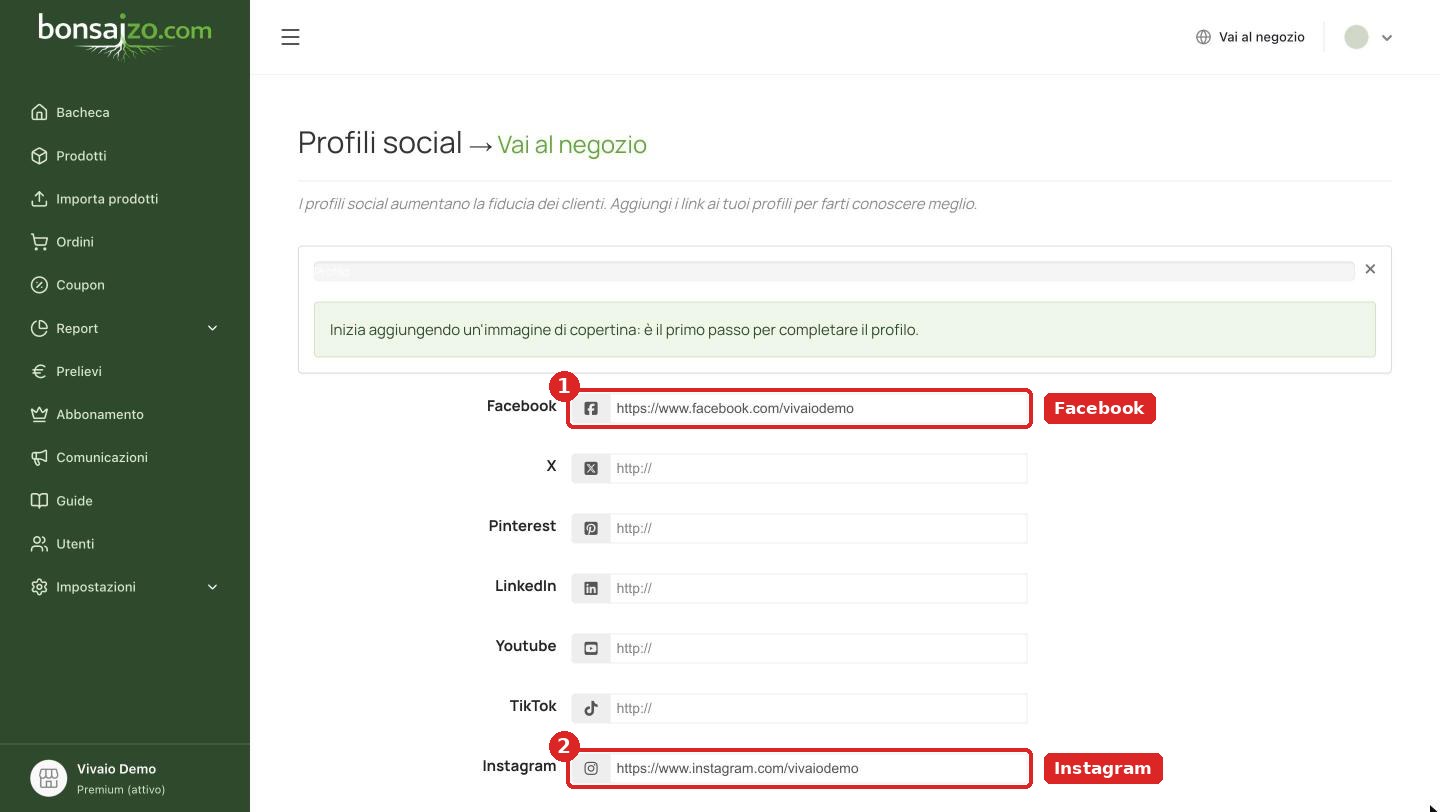Focus the Youtube URL field
The width and height of the screenshot is (1440, 812).
(819, 648)
